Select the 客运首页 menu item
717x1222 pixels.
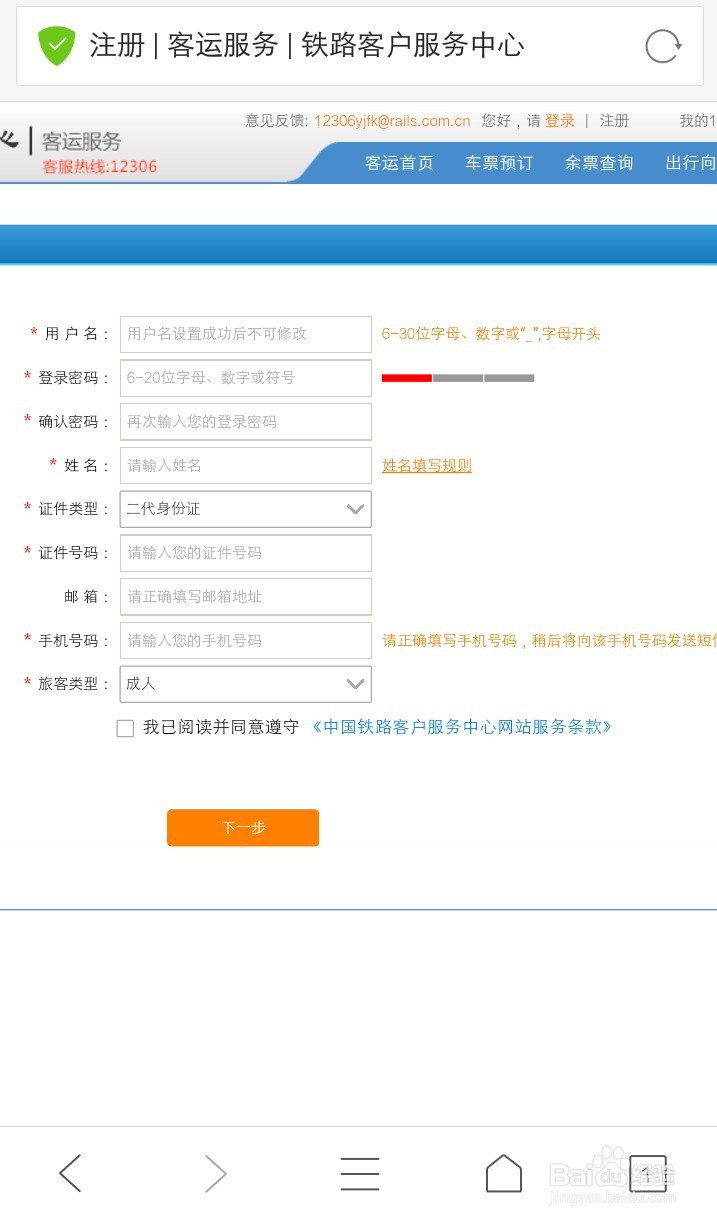pos(399,163)
